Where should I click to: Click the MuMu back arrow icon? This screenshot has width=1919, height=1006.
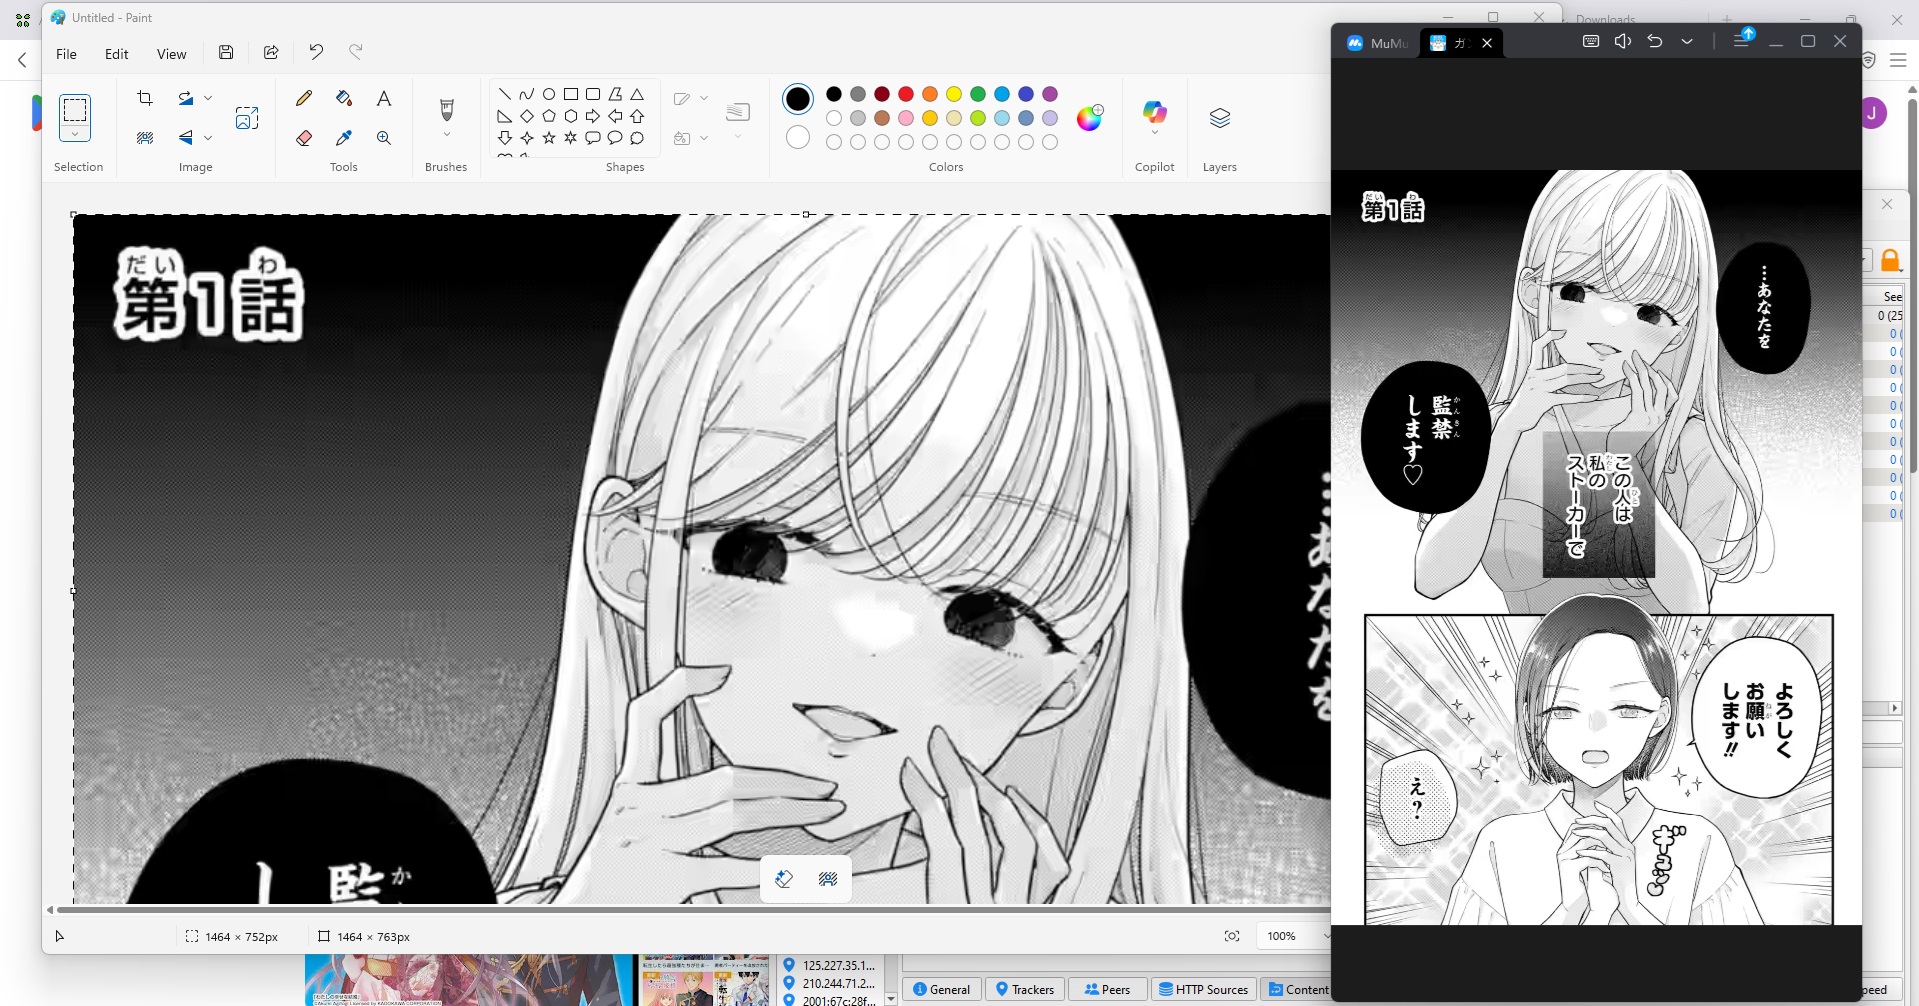pos(1655,41)
